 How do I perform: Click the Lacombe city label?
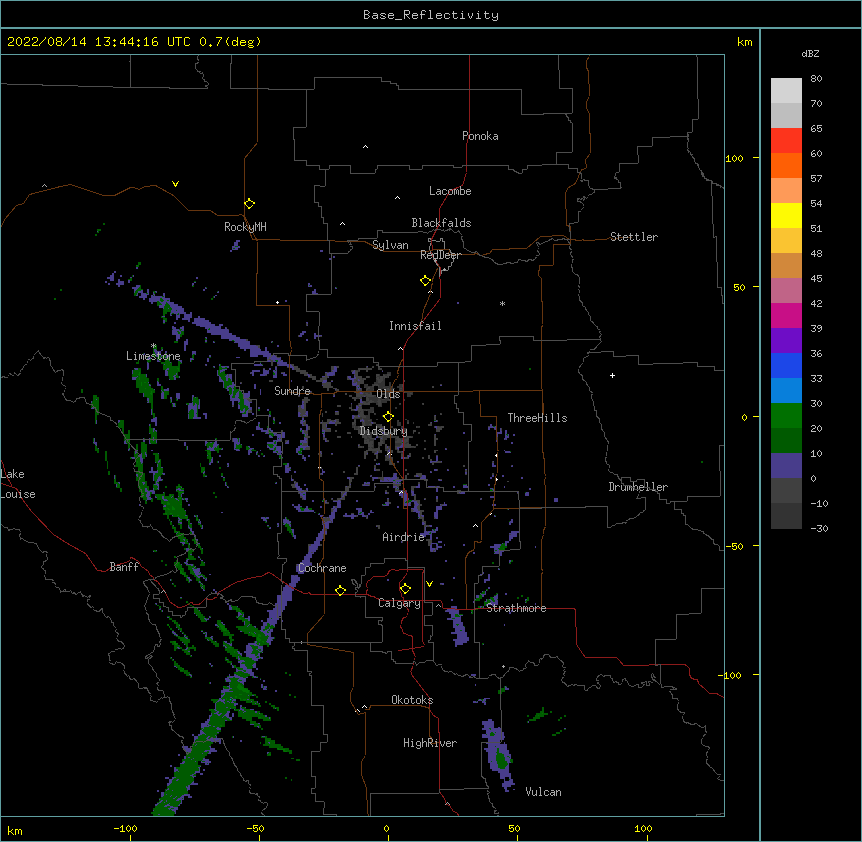(450, 191)
